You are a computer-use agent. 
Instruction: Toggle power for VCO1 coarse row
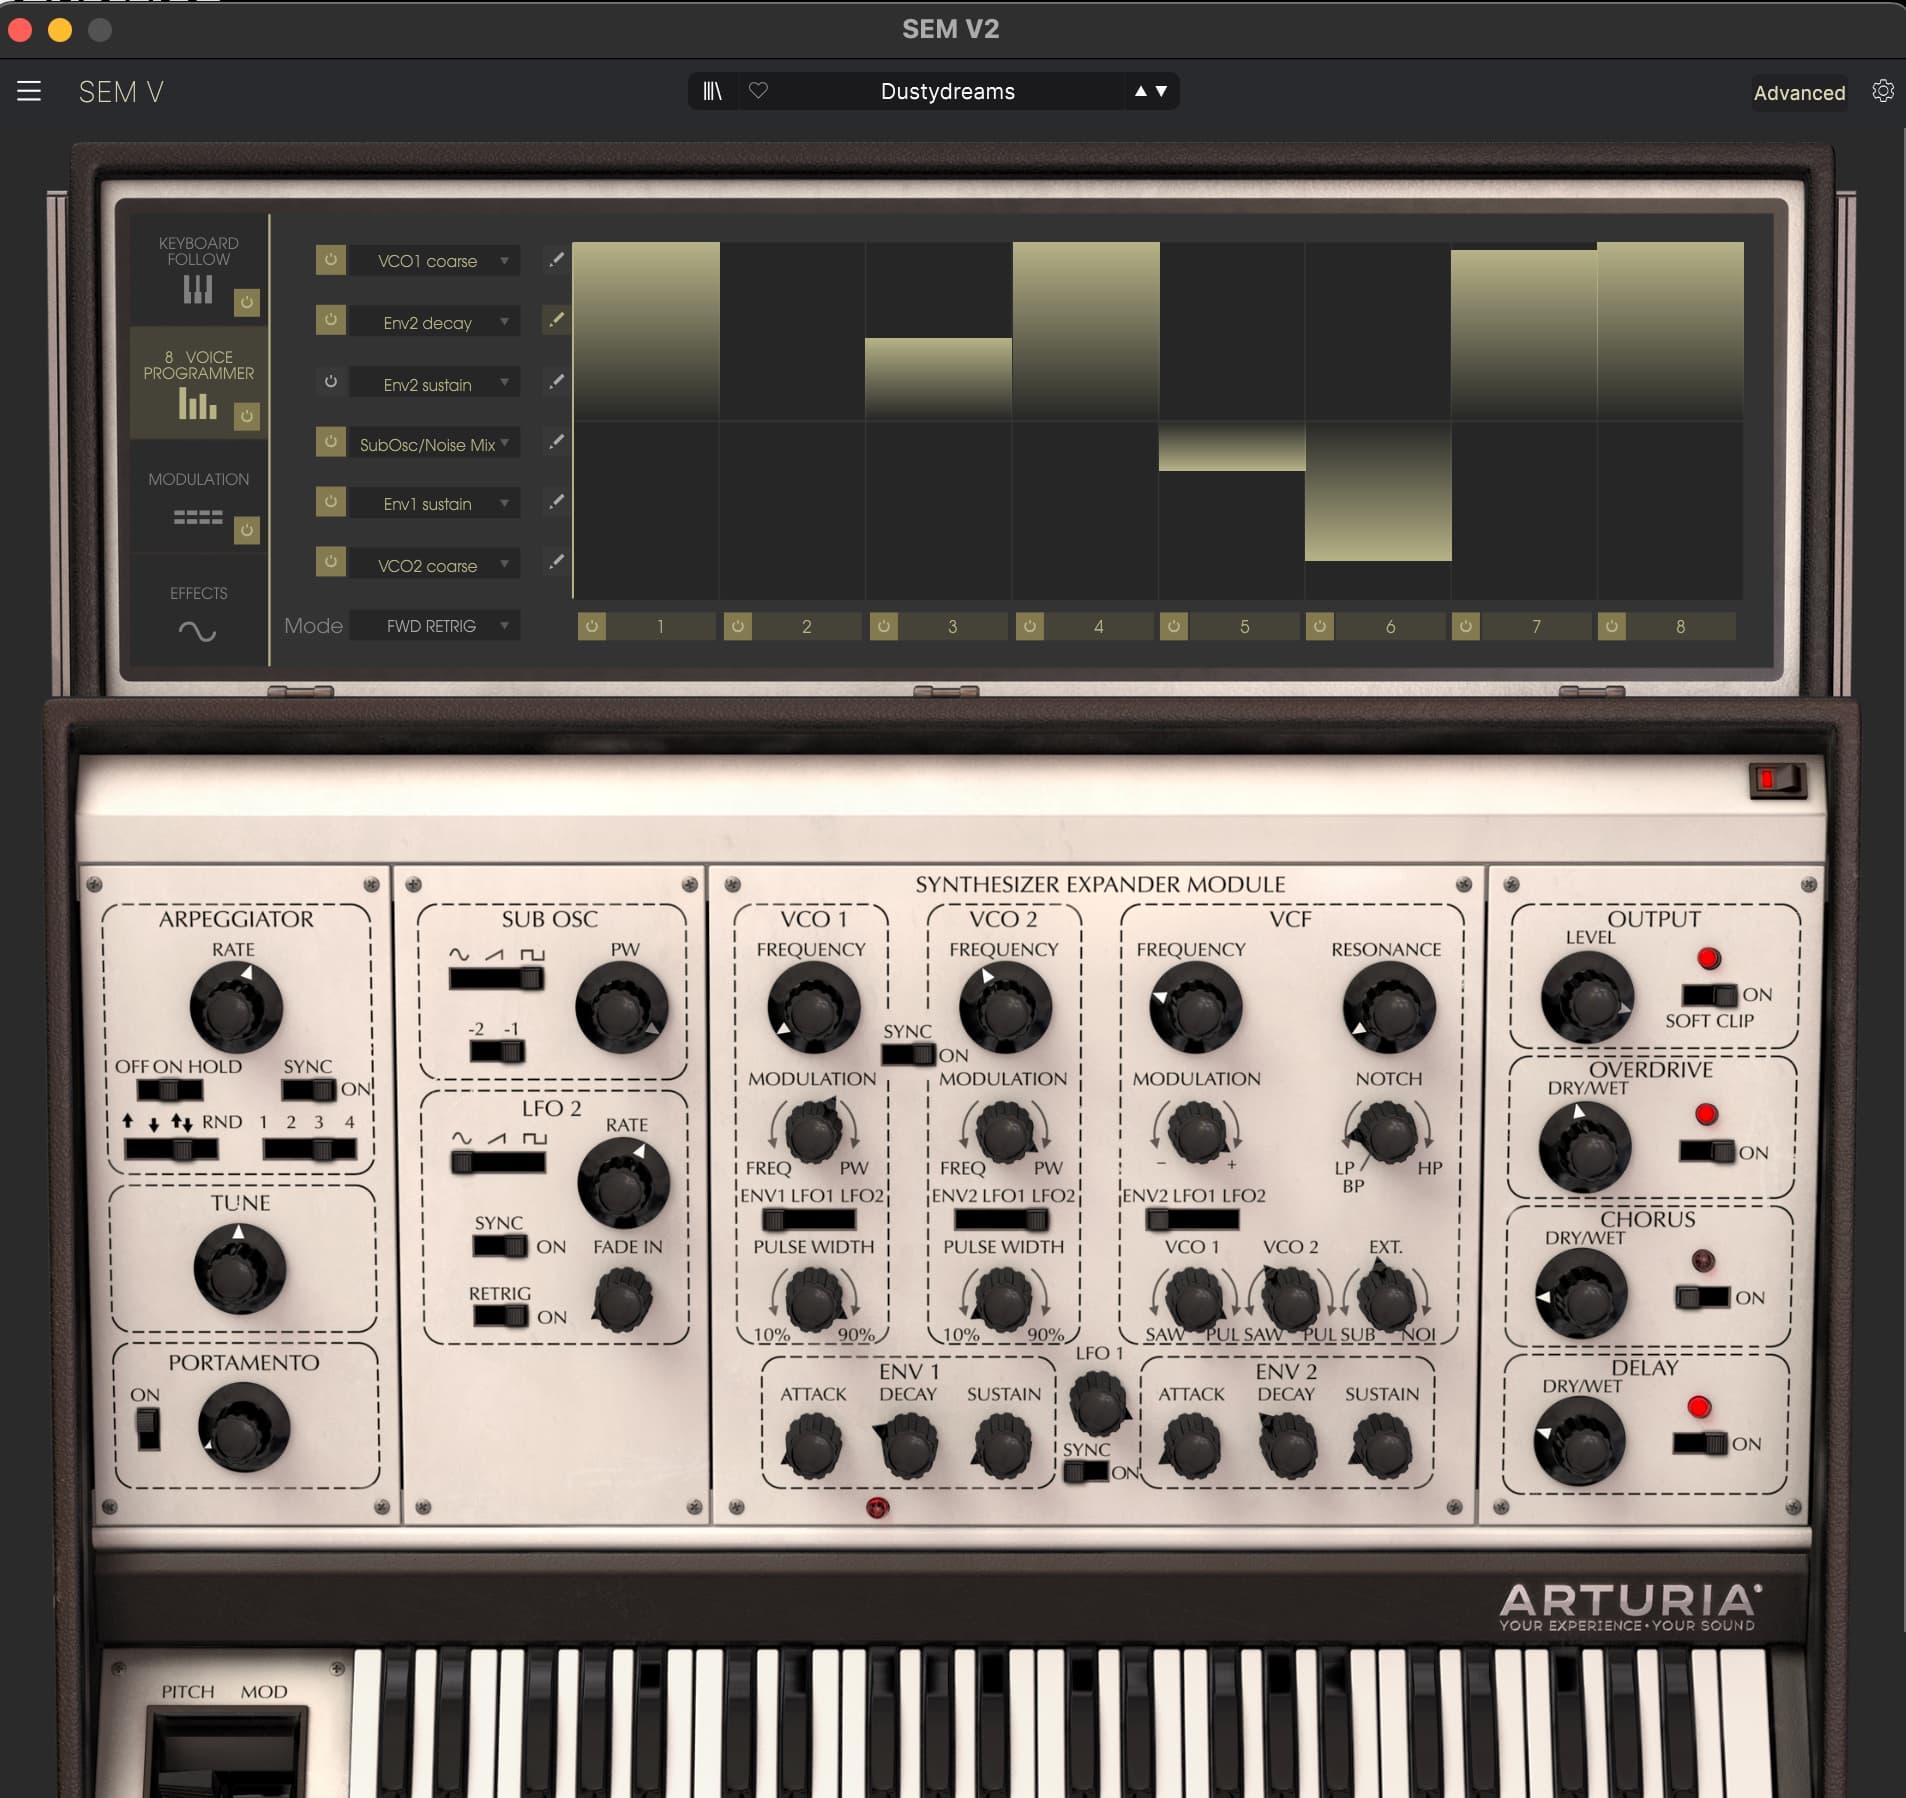pos(331,260)
